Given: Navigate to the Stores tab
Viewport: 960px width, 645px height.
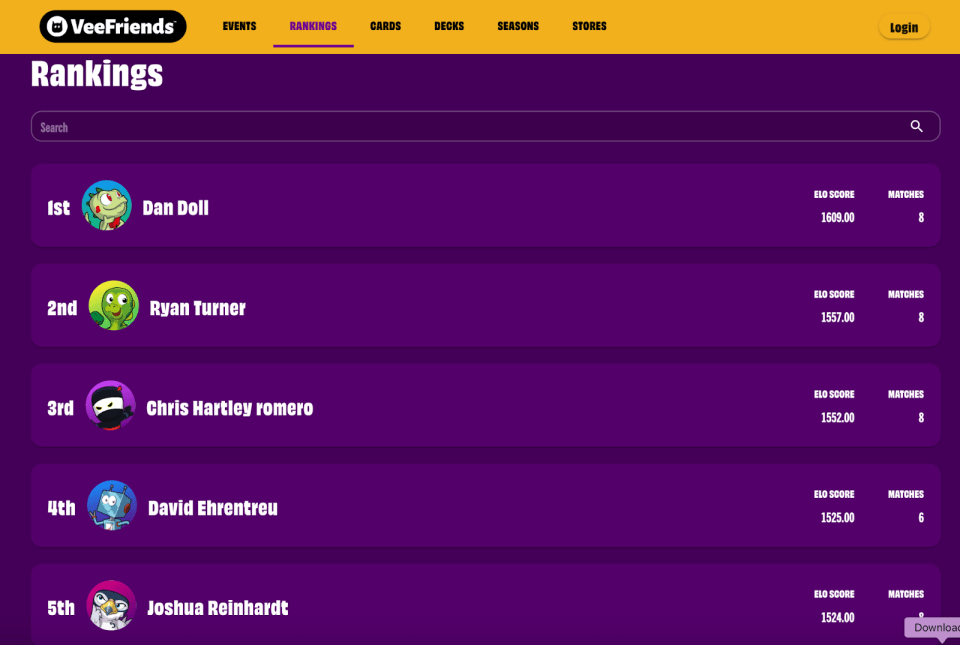Looking at the screenshot, I should (589, 26).
